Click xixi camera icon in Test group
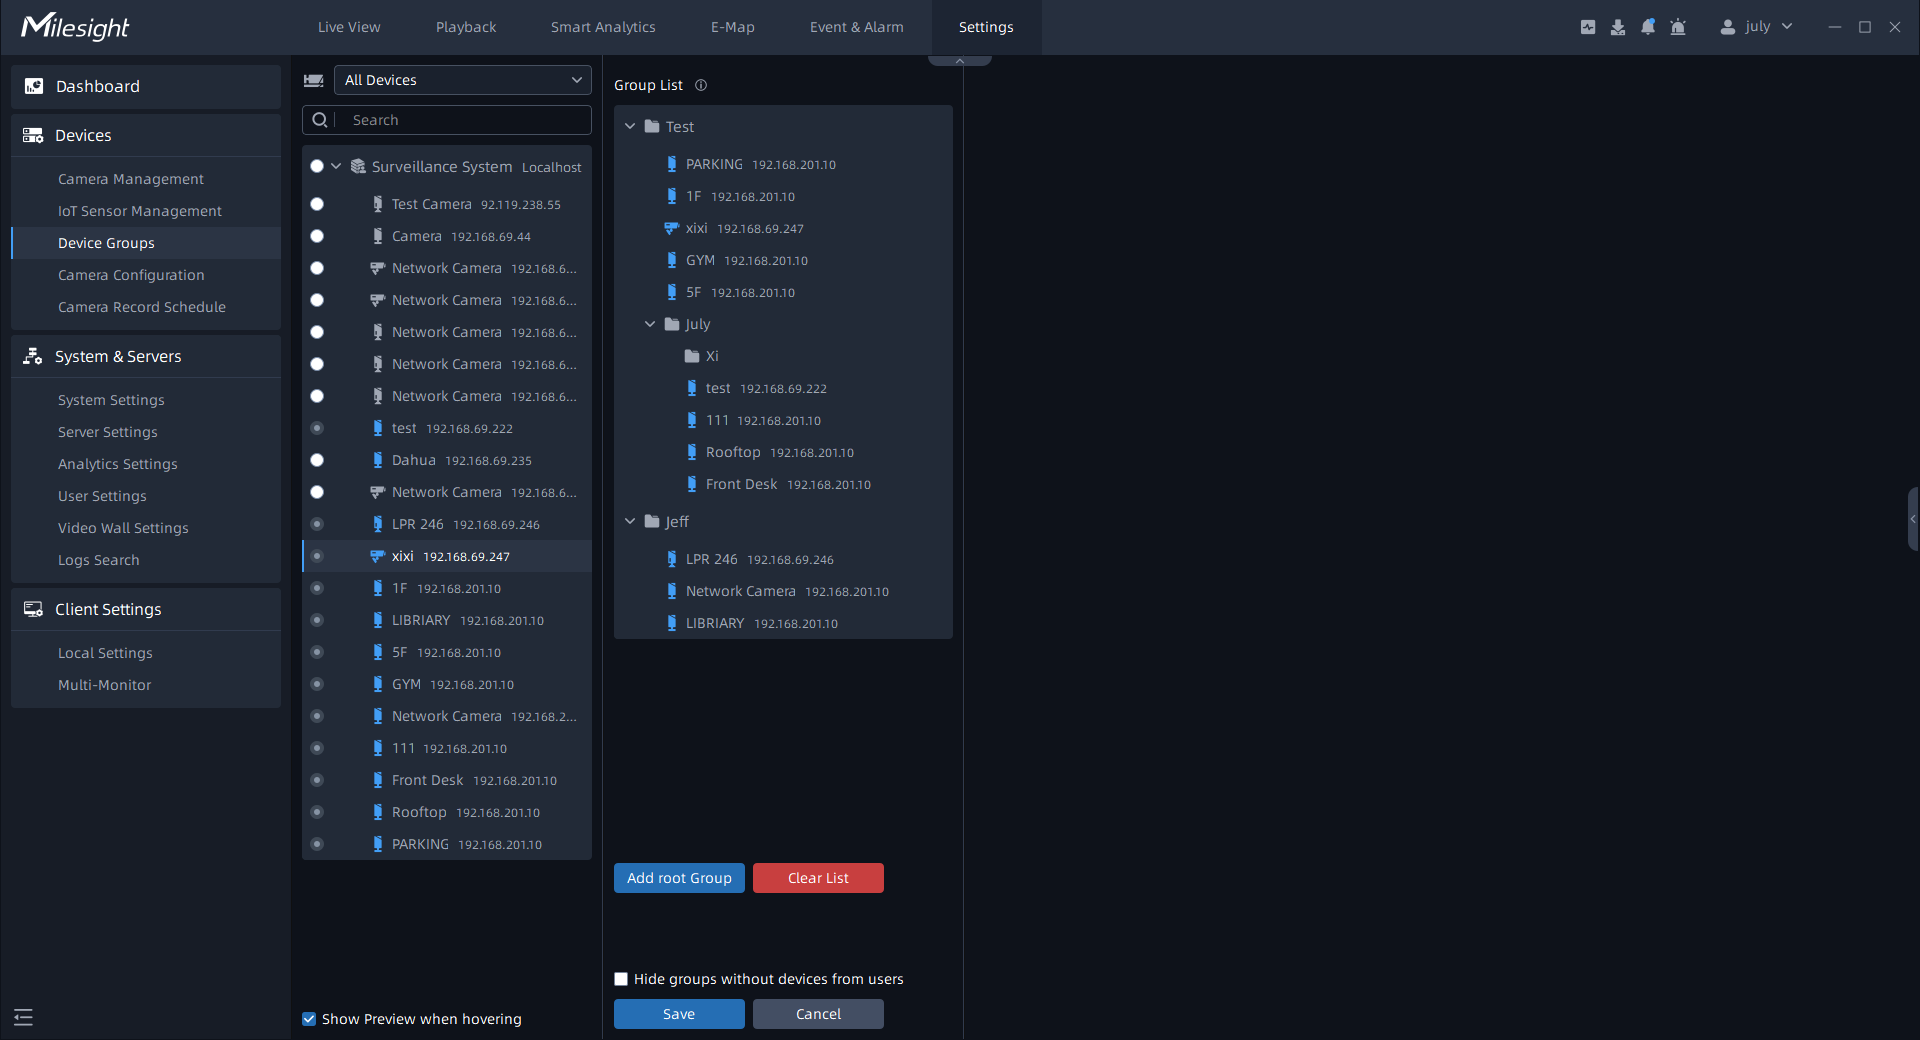Image resolution: width=1920 pixels, height=1040 pixels. (x=672, y=228)
